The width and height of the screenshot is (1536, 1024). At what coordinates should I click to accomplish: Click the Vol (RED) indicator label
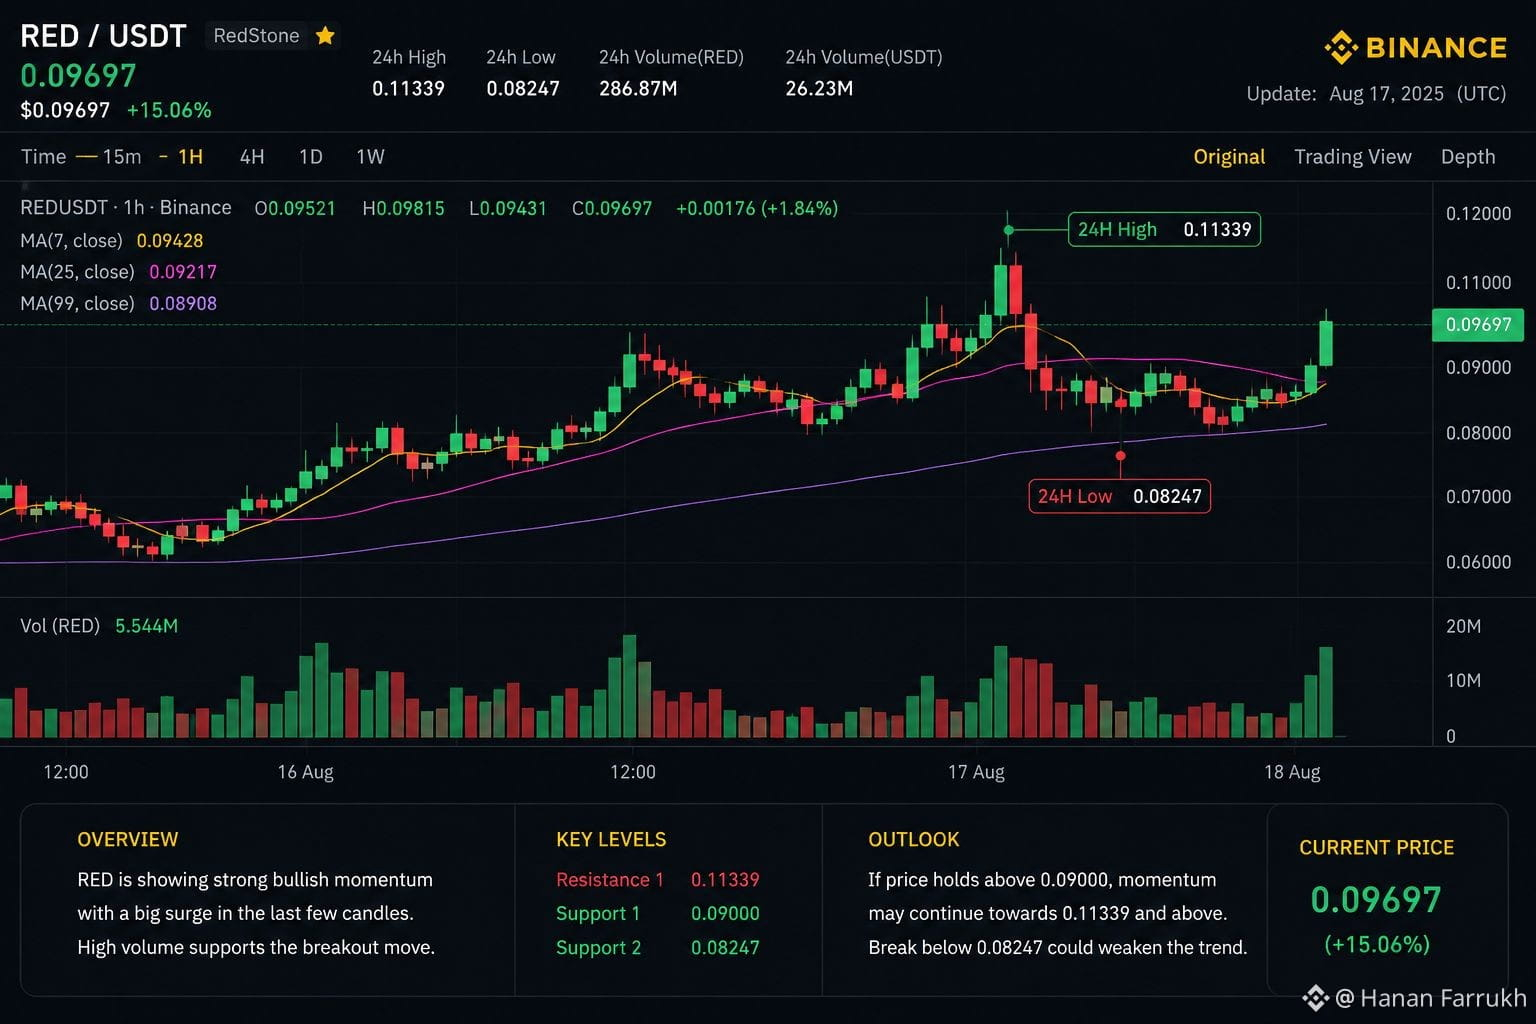(60, 626)
